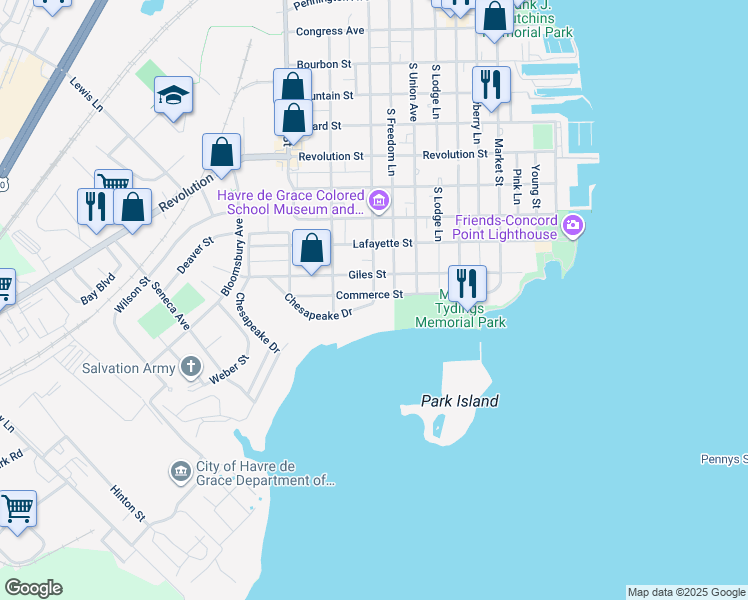Select the shopping bag marker on Revolution St

coord(221,153)
